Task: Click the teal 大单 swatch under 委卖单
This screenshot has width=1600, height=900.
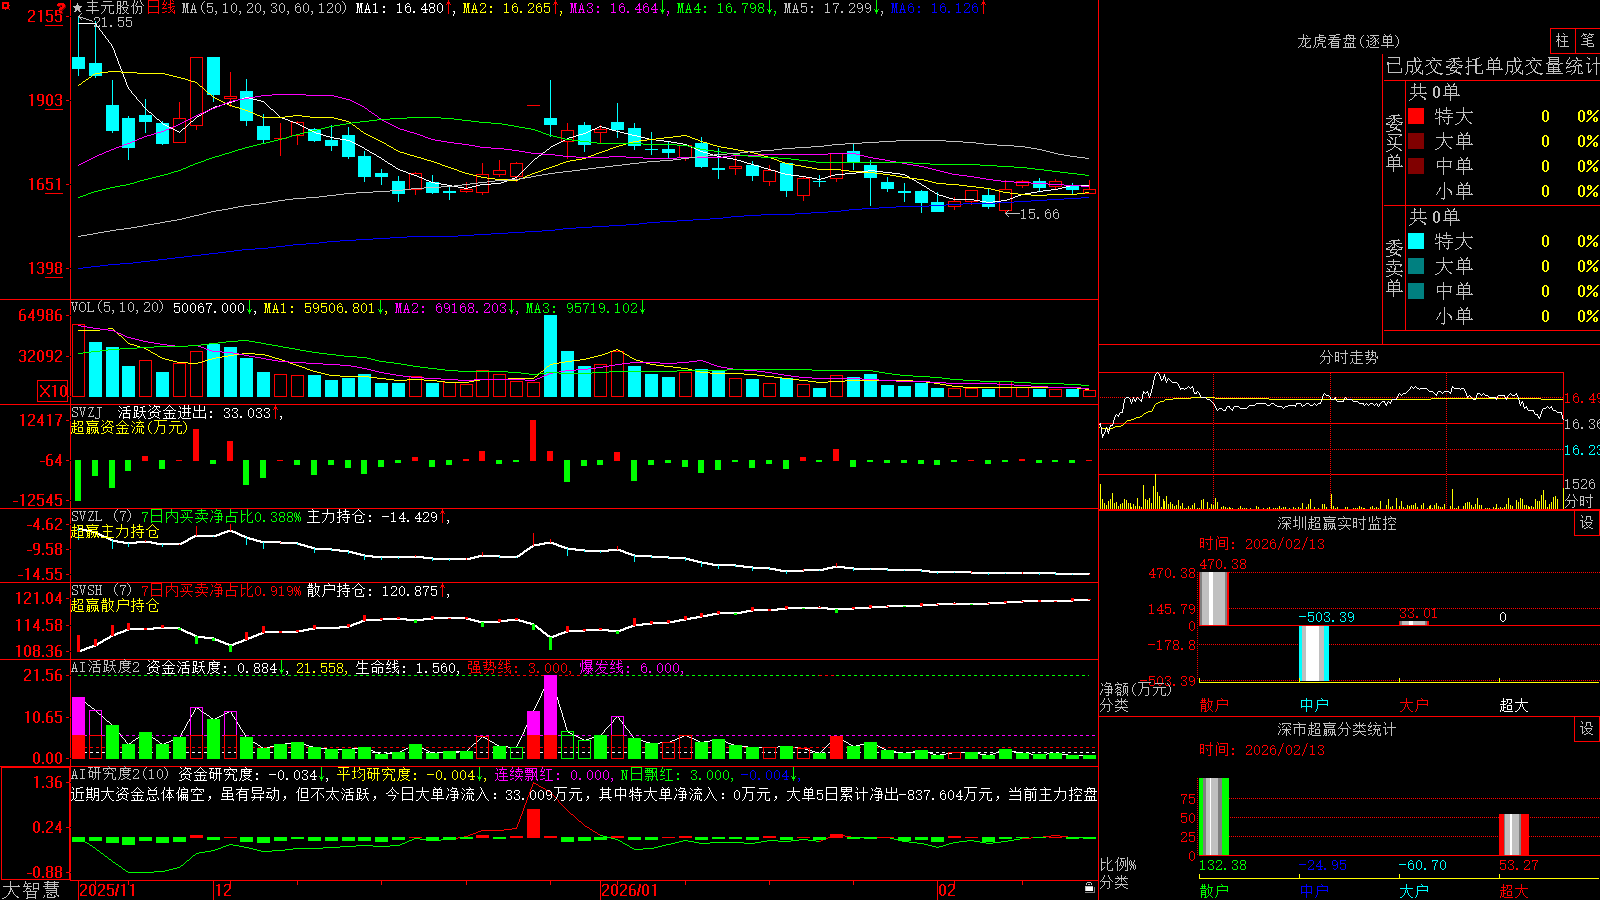Action: 1416,266
